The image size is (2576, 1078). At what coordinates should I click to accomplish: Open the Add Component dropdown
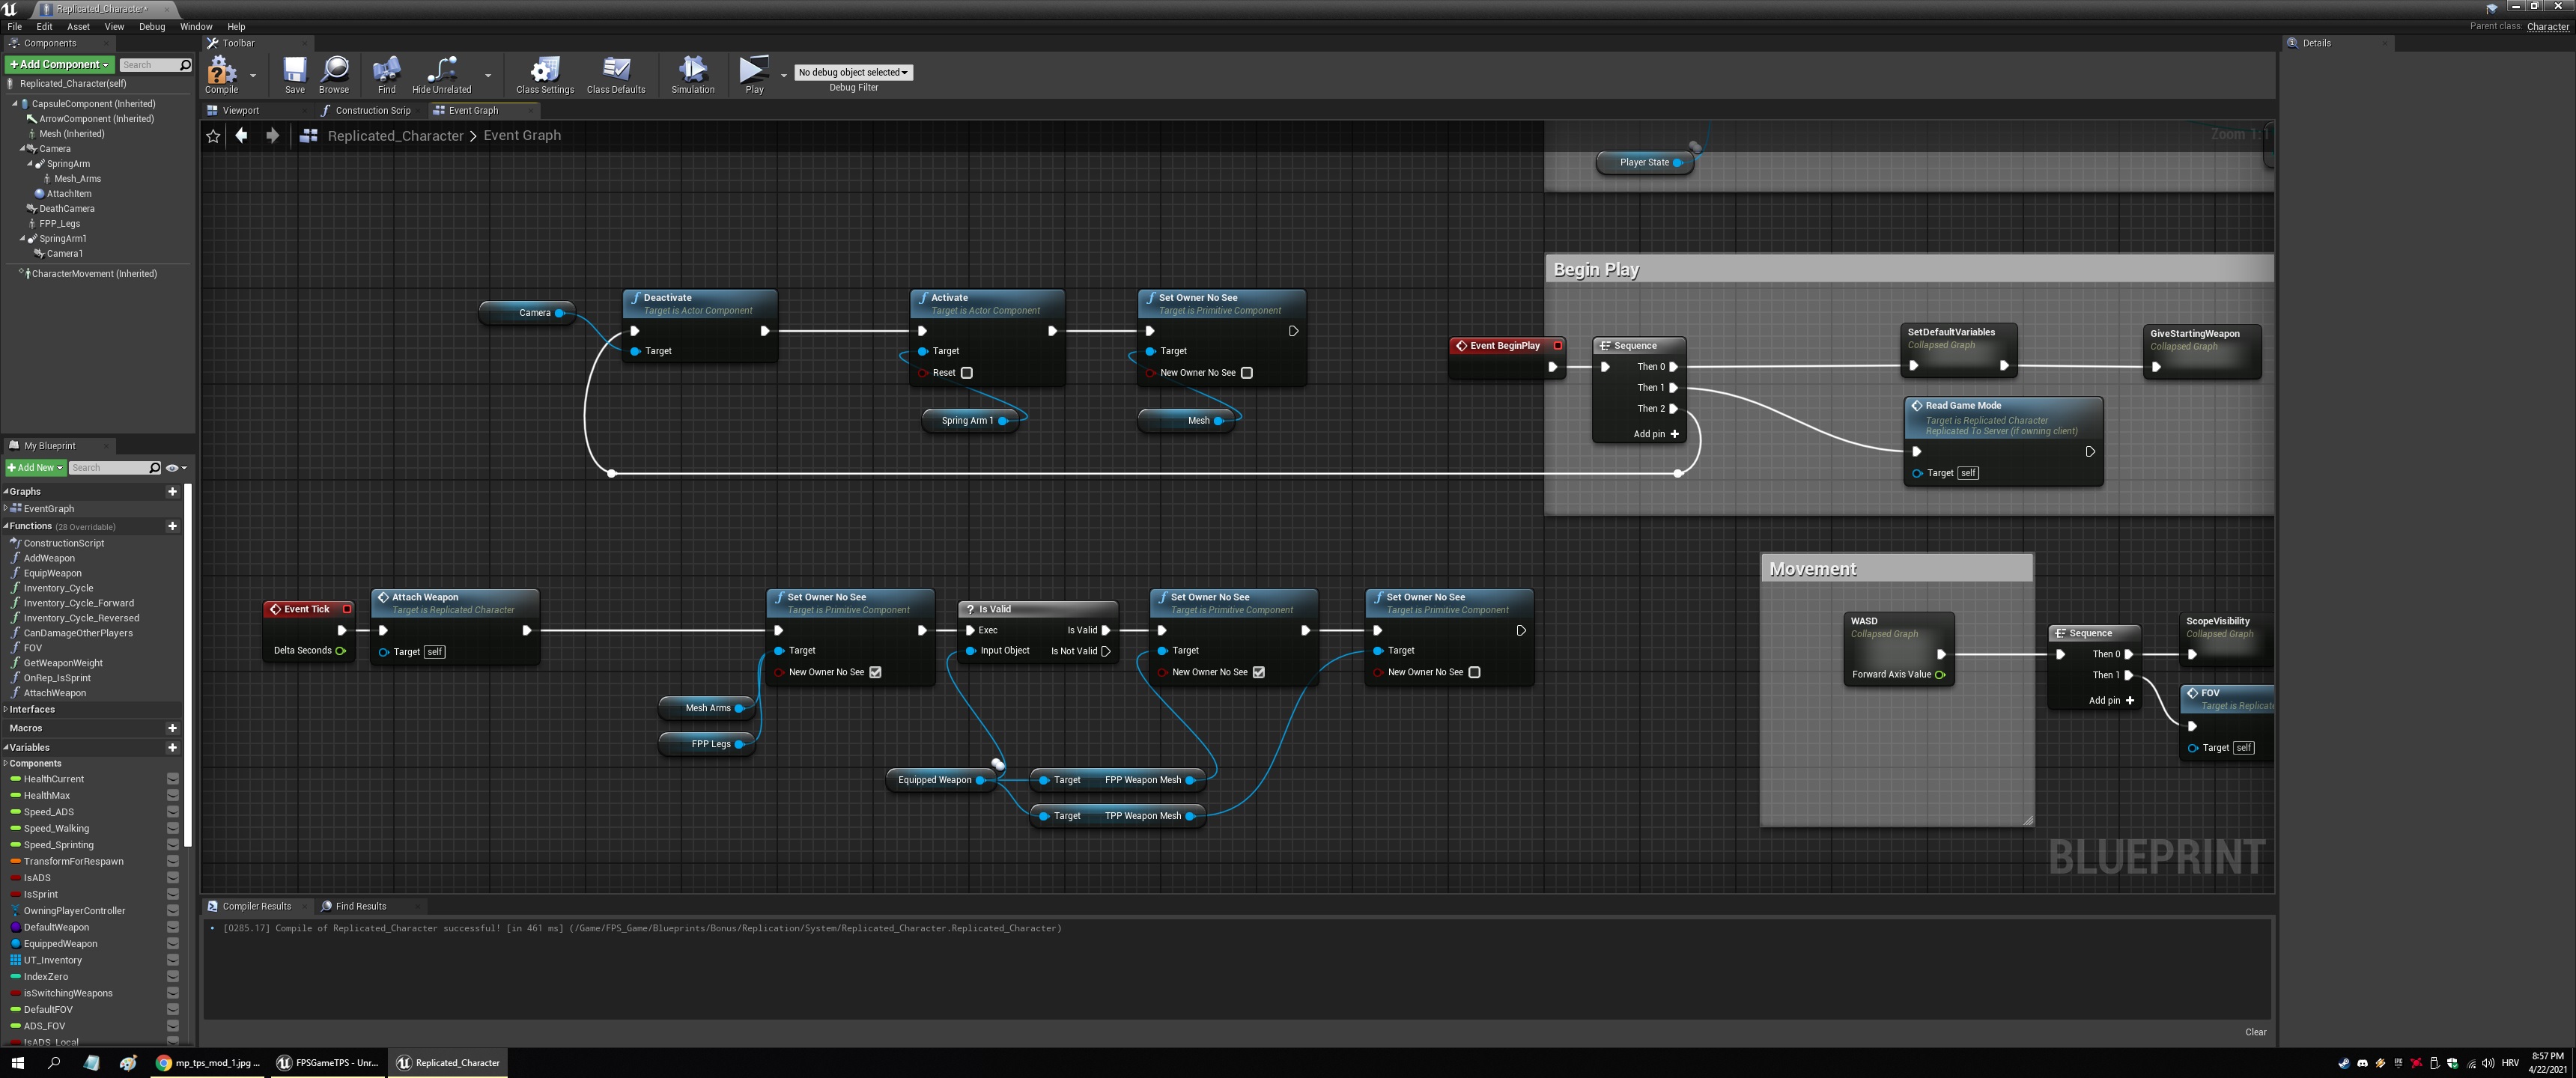coord(59,64)
